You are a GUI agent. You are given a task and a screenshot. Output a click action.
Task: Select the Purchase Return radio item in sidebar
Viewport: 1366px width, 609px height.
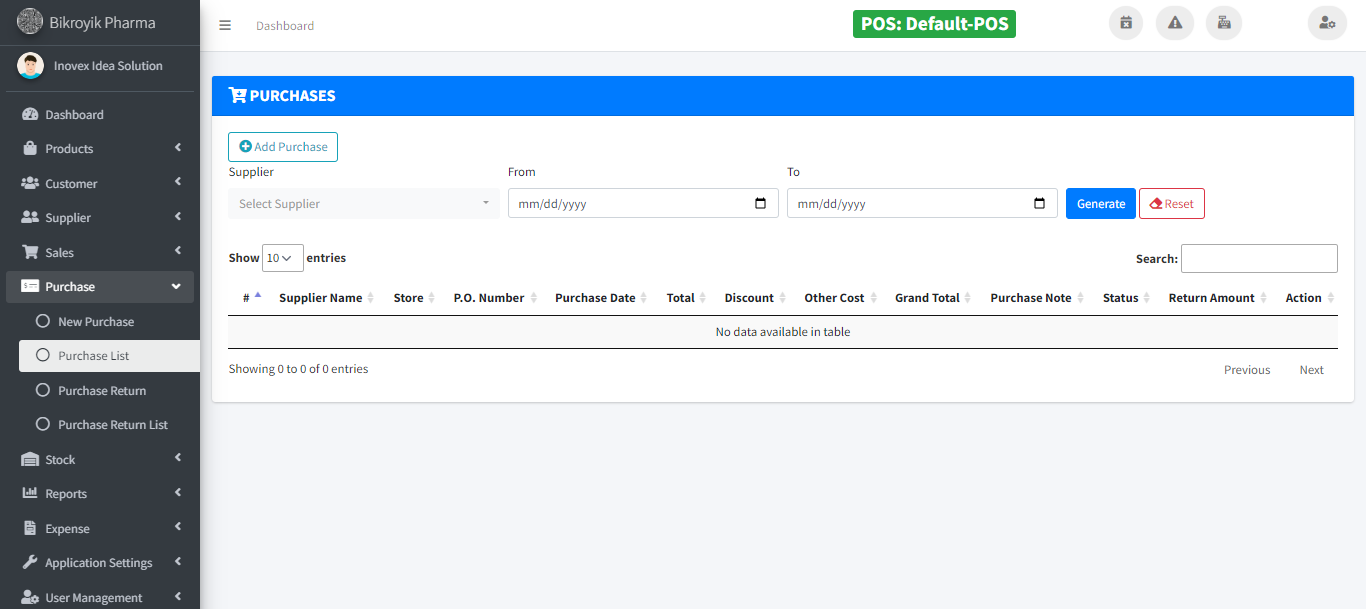click(x=101, y=390)
